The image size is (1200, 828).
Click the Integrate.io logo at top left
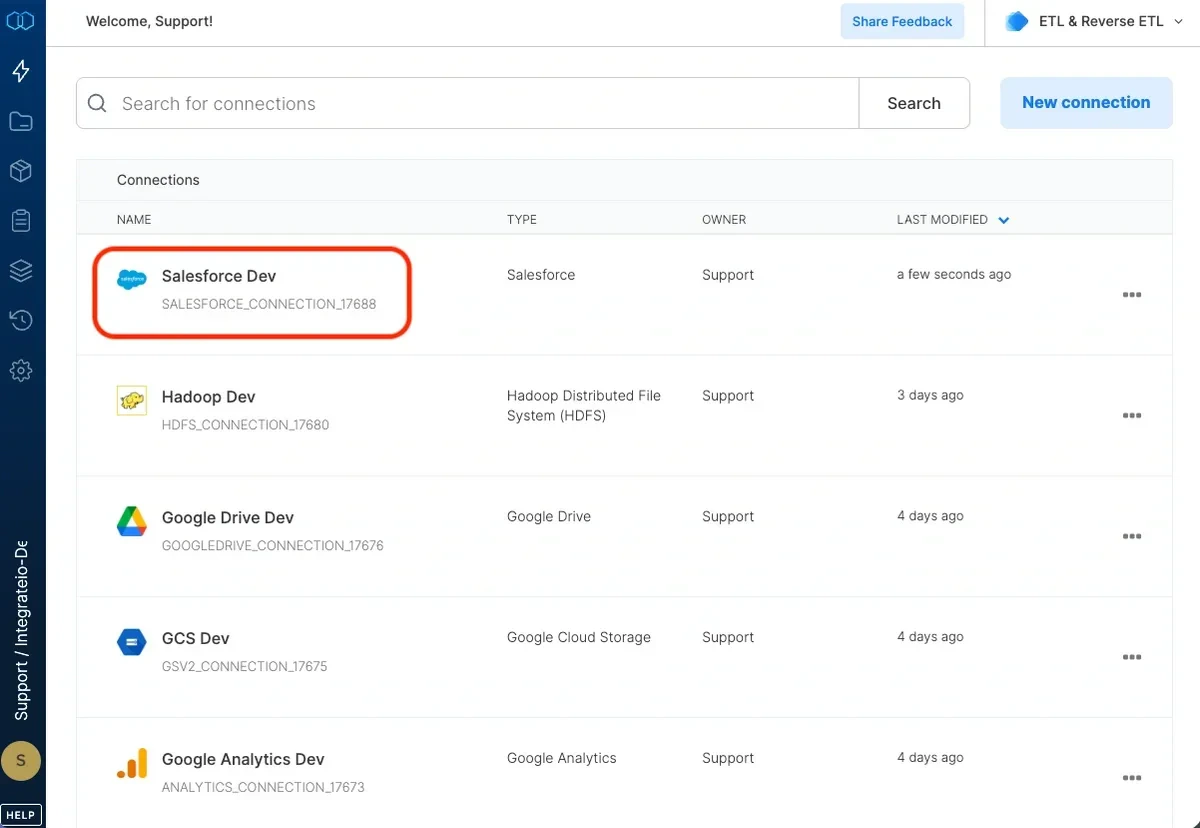pos(21,20)
